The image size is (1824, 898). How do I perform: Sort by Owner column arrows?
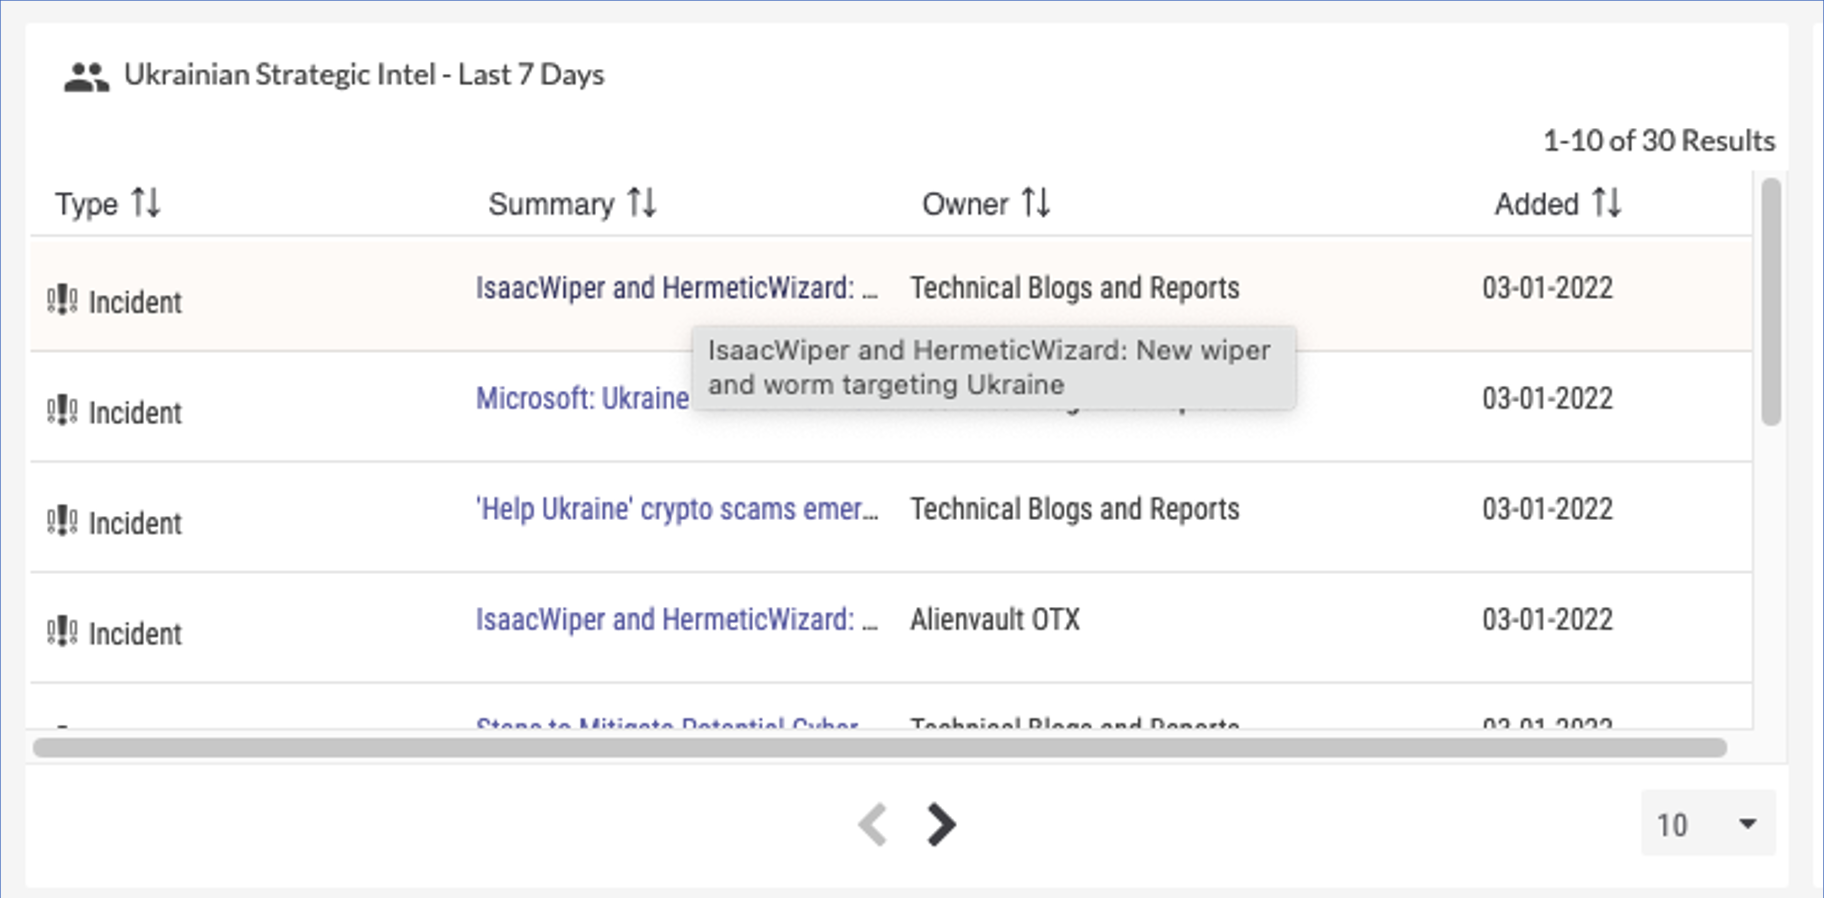coord(1036,203)
